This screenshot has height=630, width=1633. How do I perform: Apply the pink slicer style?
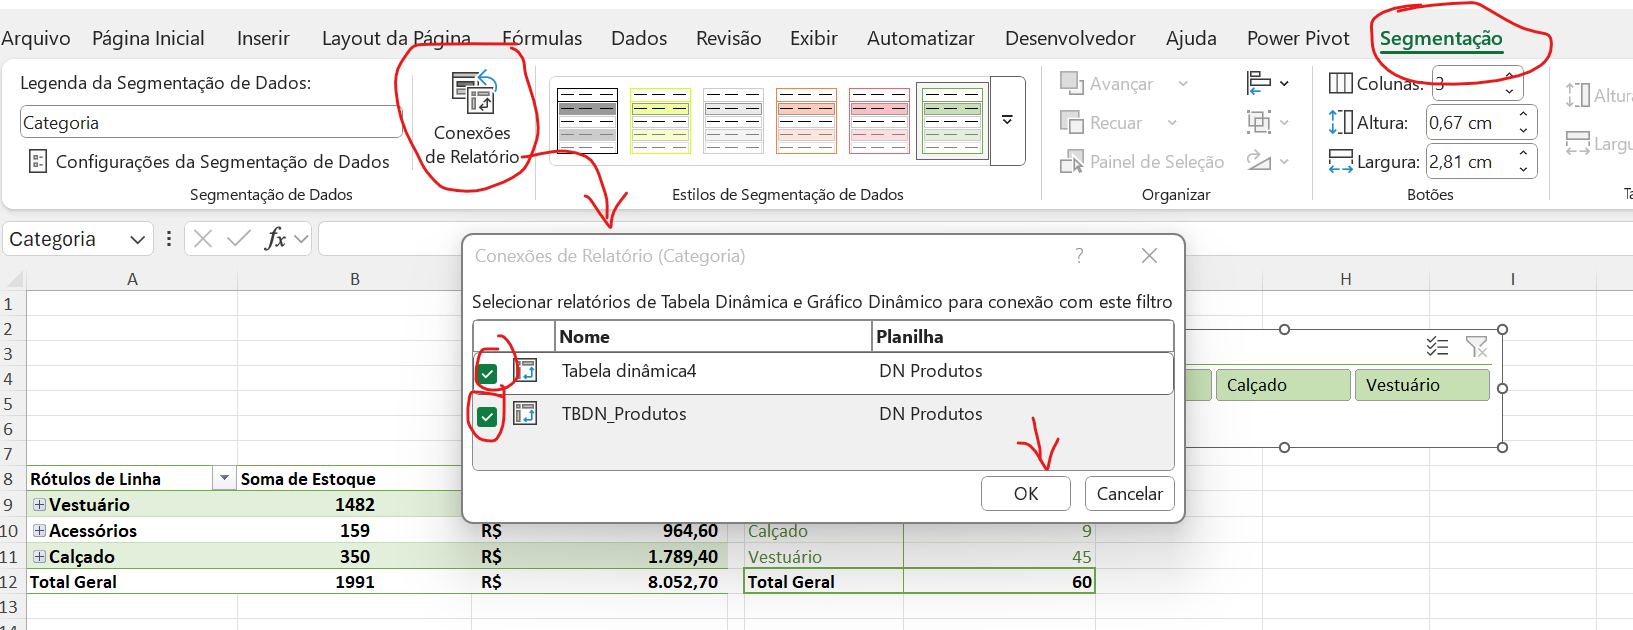879,121
